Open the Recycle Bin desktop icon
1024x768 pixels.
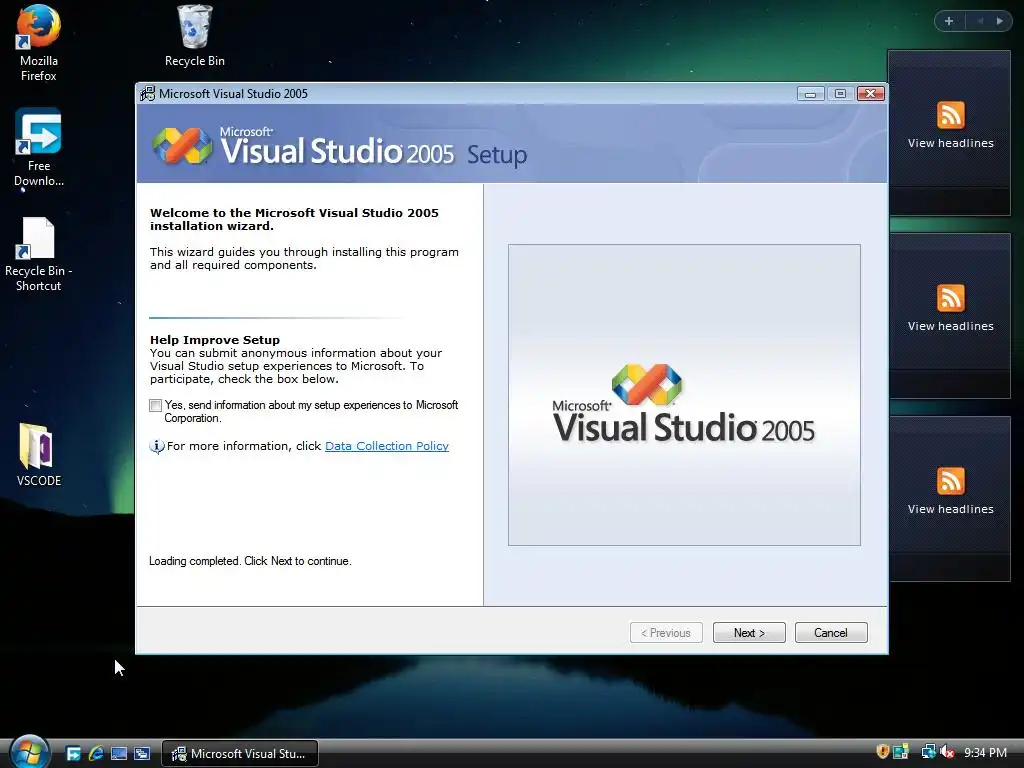pos(195,36)
